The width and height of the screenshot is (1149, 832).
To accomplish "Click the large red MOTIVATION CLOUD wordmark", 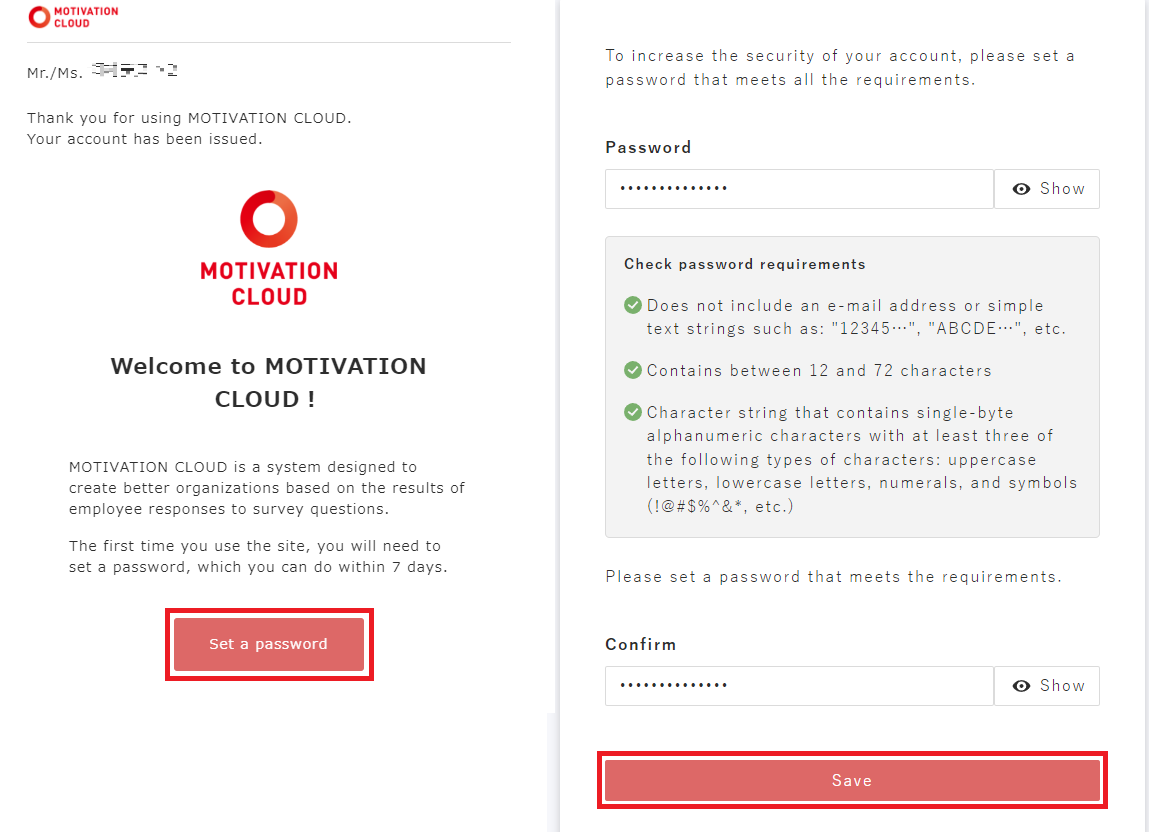I will click(269, 283).
